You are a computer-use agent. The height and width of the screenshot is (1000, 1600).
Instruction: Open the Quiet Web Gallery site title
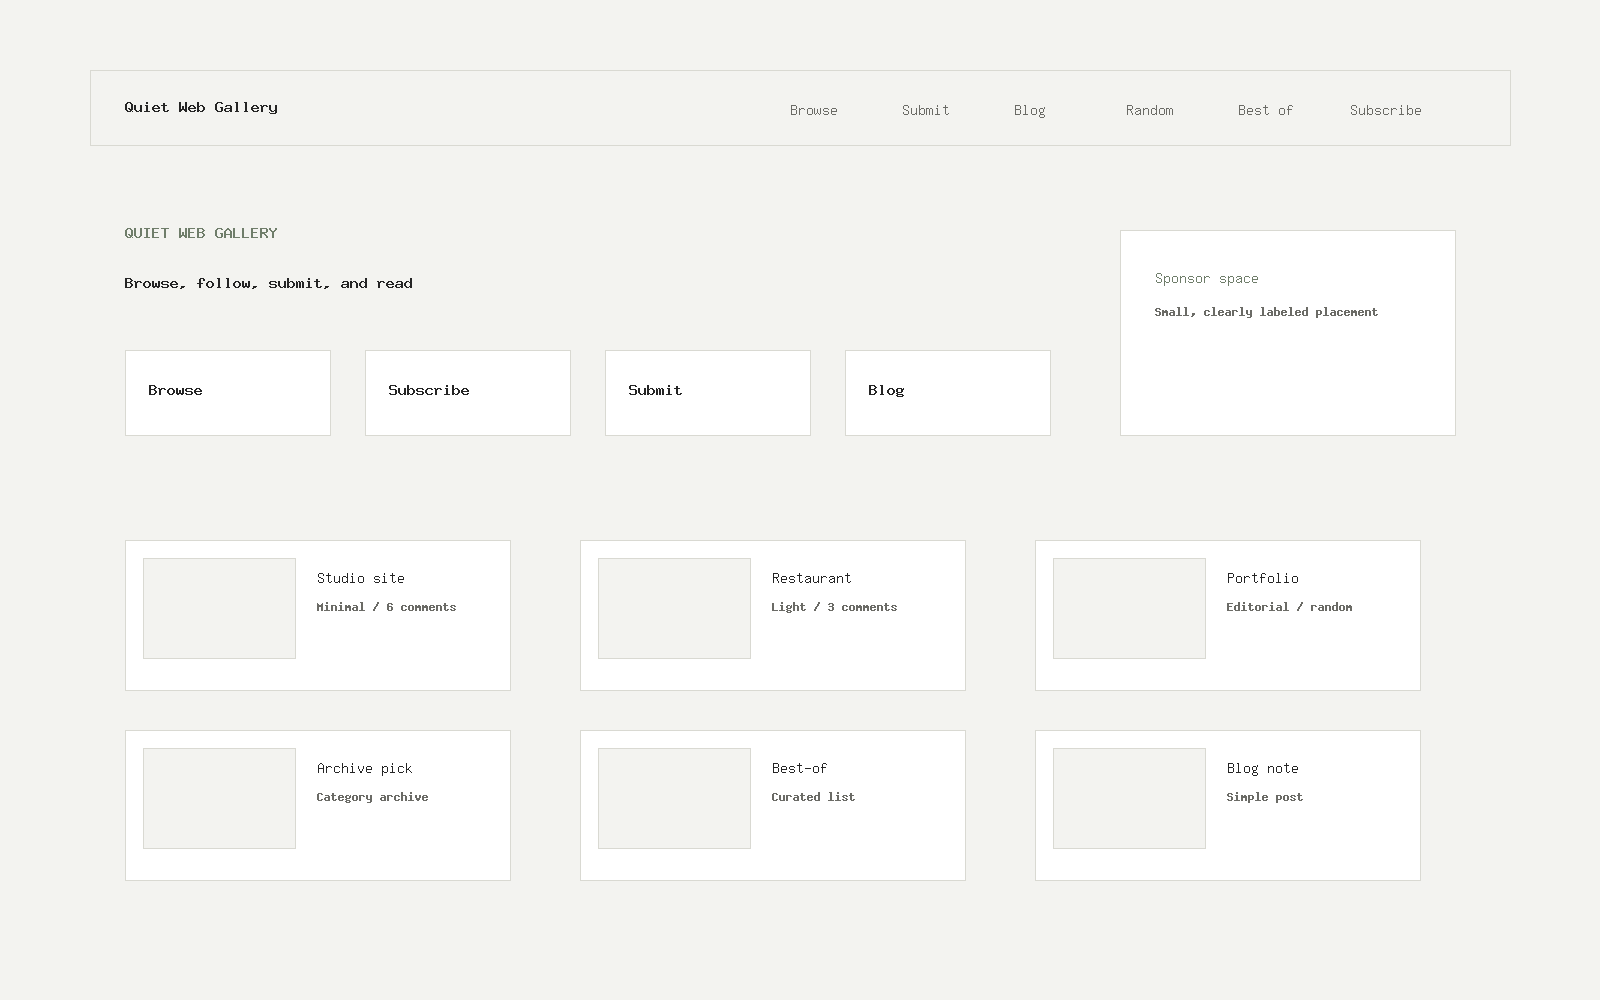coord(201,107)
